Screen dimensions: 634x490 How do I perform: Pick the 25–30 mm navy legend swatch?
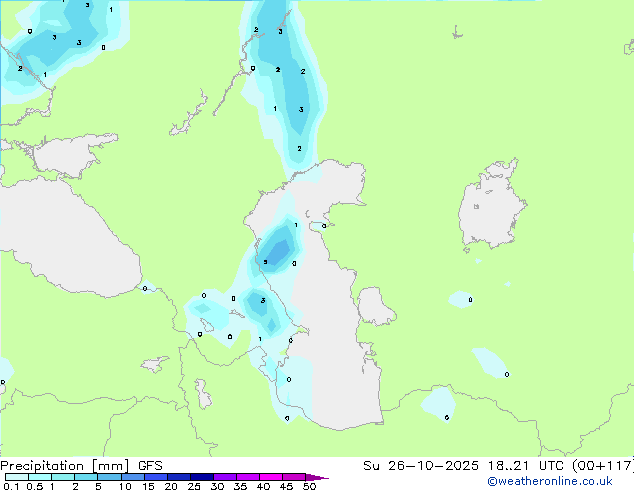pos(201,477)
